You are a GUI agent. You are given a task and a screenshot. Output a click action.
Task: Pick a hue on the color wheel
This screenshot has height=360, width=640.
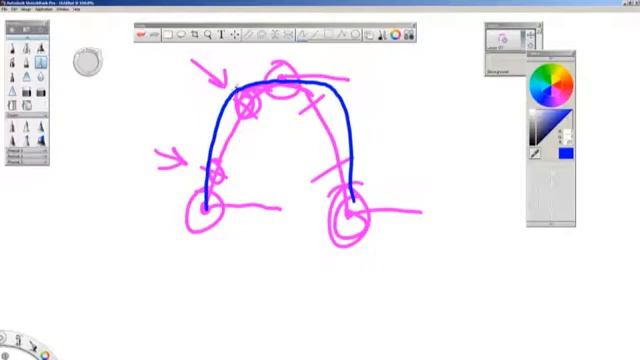(551, 85)
